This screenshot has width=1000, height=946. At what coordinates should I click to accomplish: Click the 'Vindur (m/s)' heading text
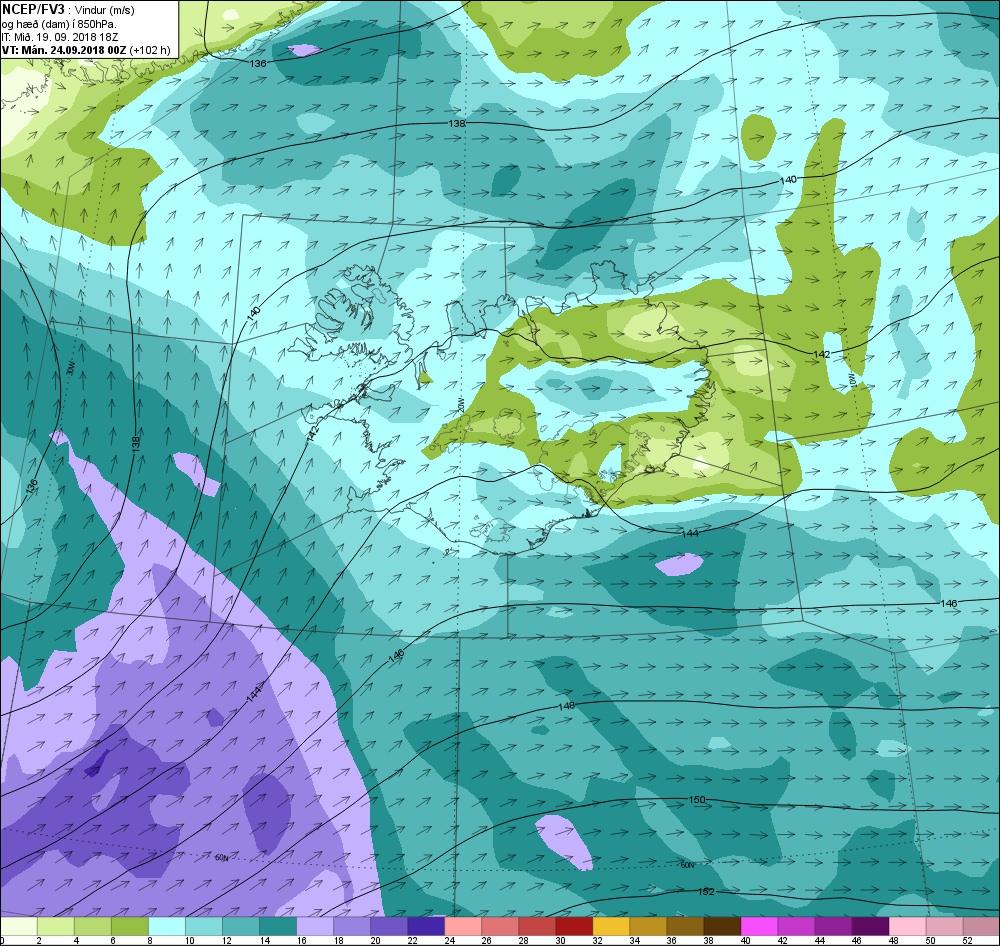point(105,10)
